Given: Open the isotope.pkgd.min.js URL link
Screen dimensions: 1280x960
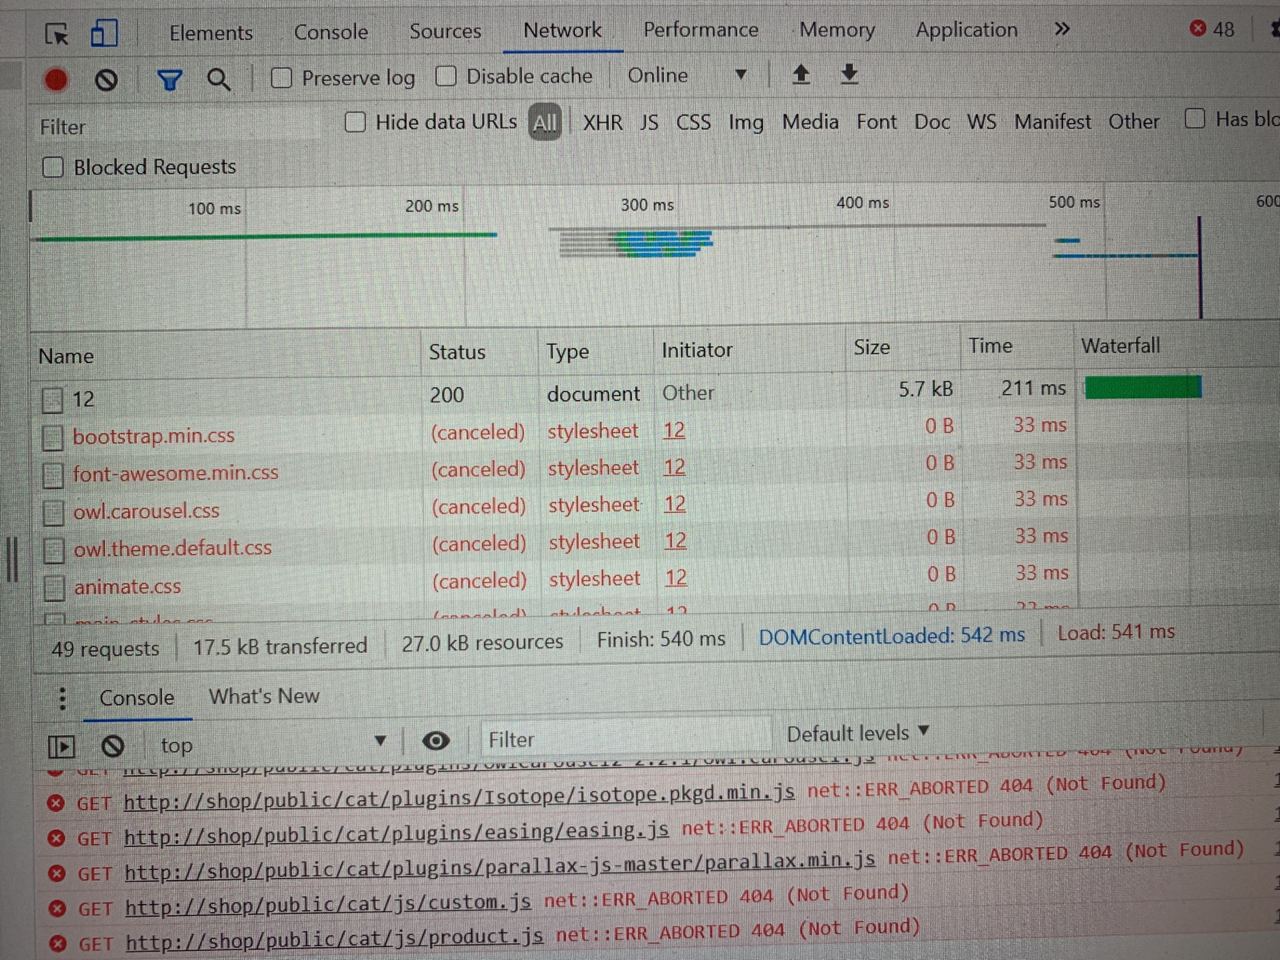Looking at the screenshot, I should coord(459,795).
